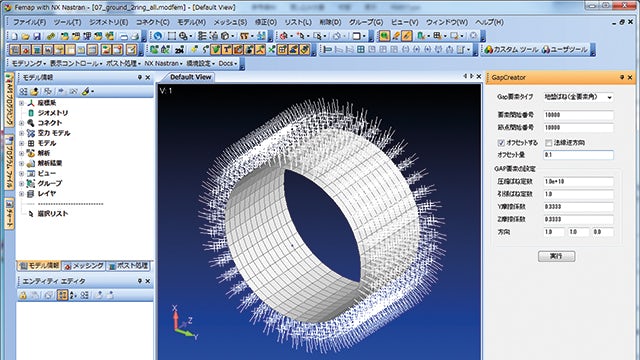Toggle the 法線逆方向 checkbox
Image resolution: width=640 pixels, height=360 pixels.
[549, 142]
